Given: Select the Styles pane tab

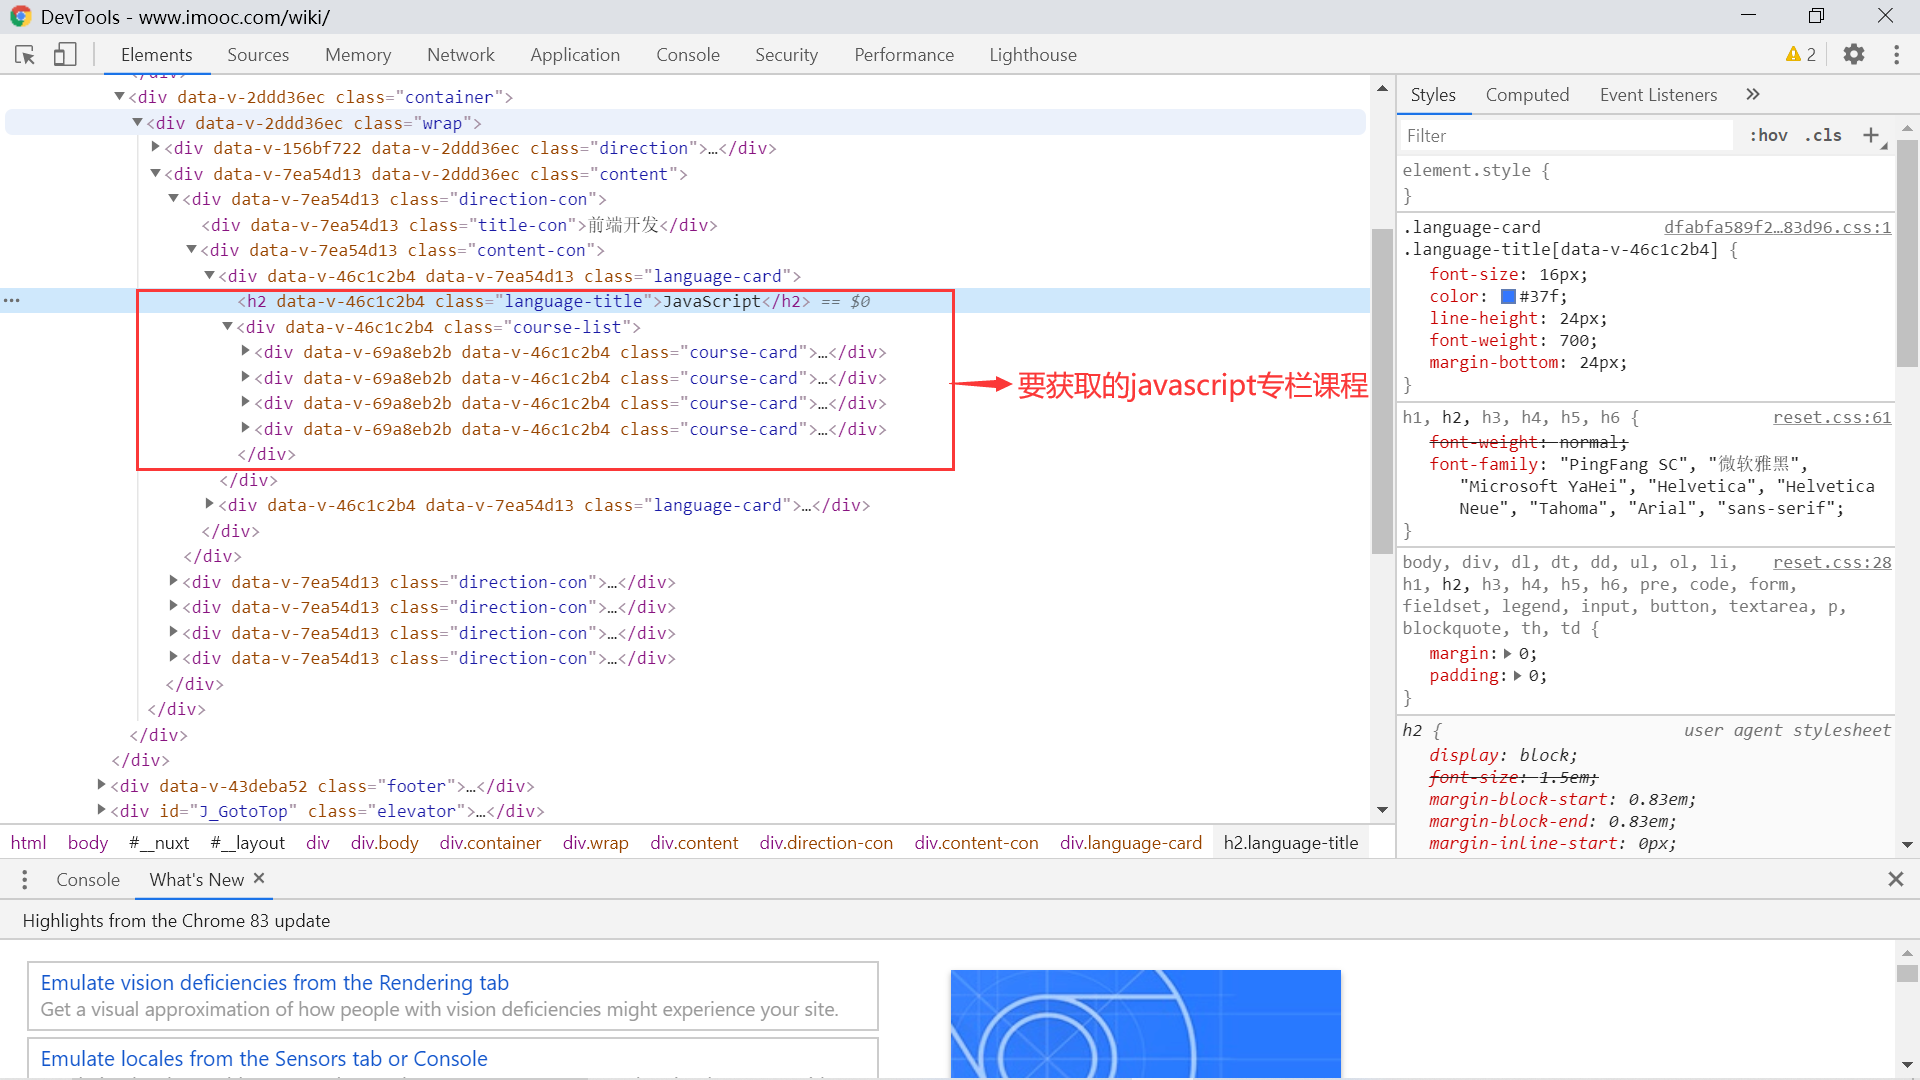Looking at the screenshot, I should click(1433, 94).
